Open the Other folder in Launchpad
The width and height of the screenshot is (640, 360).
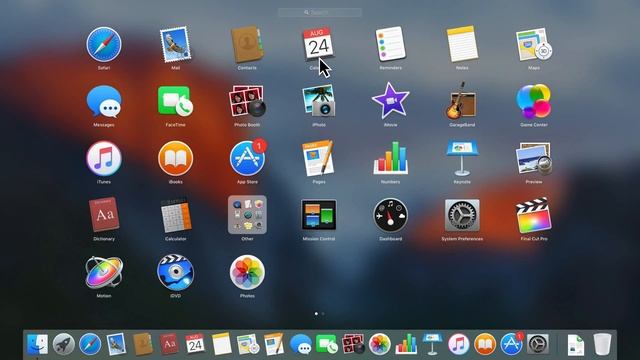pyautogui.click(x=247, y=215)
